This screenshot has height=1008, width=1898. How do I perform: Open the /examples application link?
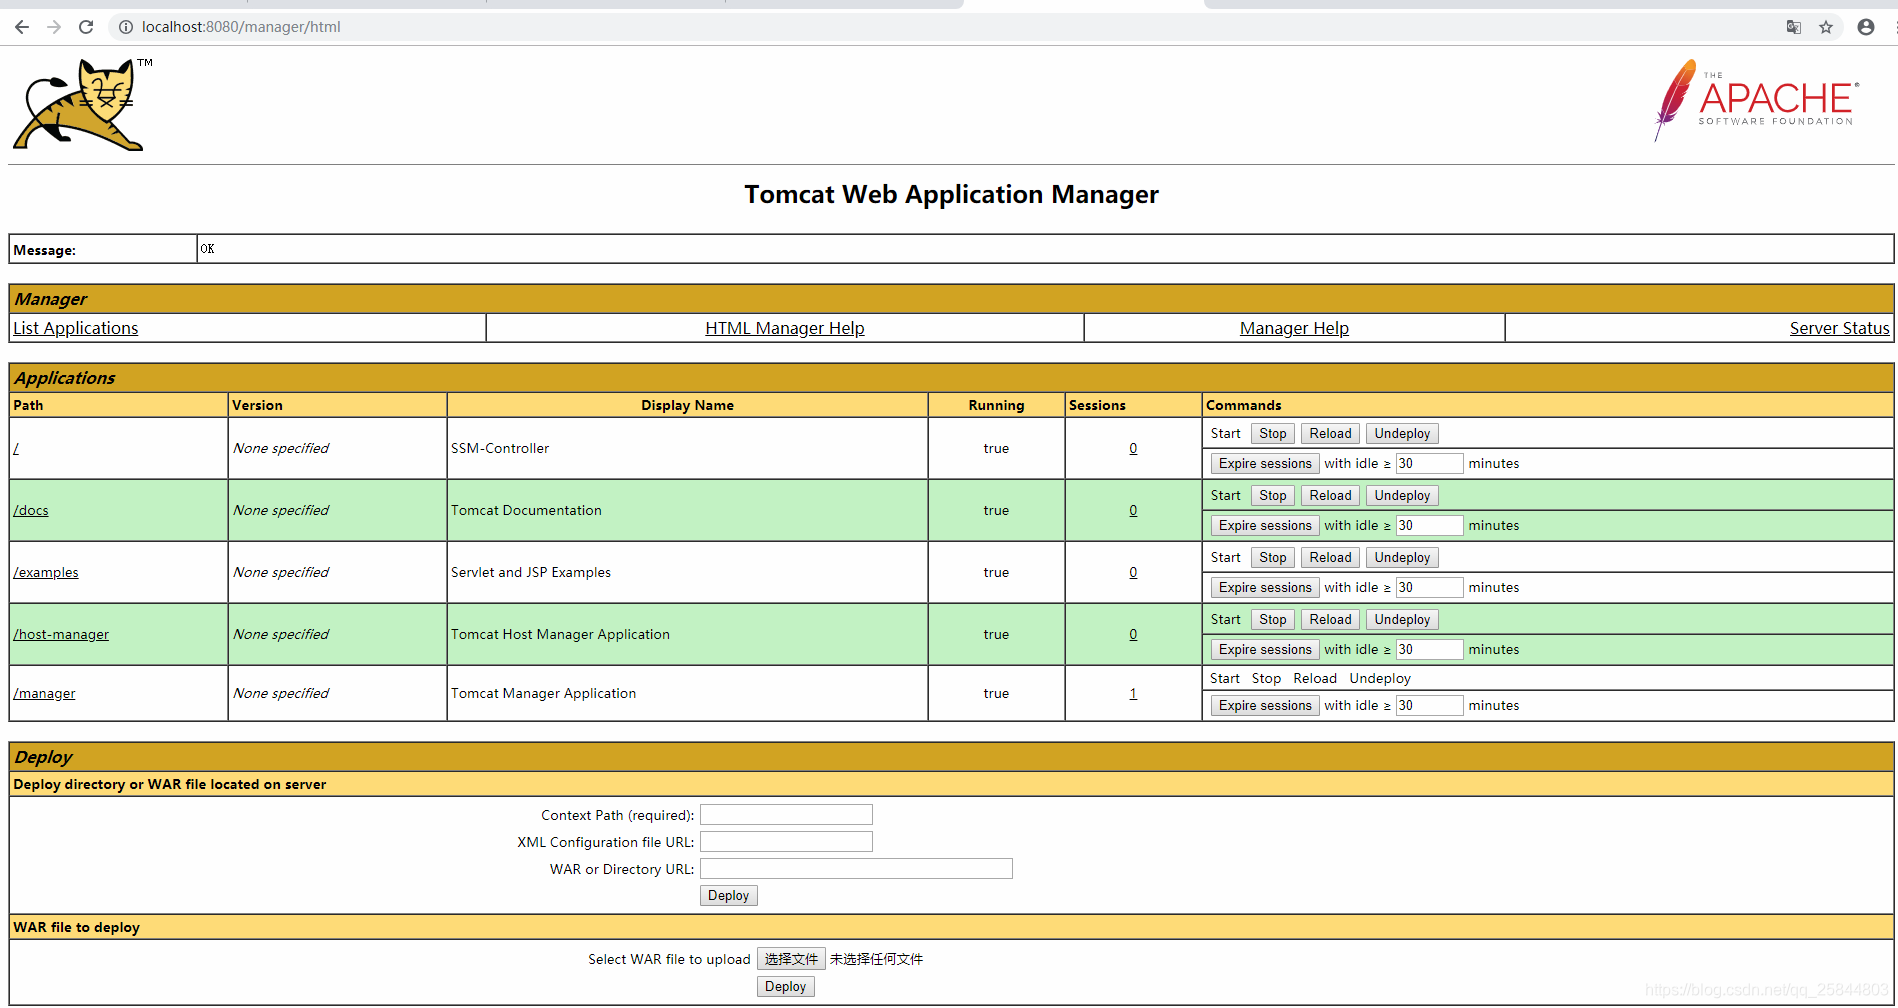(x=46, y=572)
